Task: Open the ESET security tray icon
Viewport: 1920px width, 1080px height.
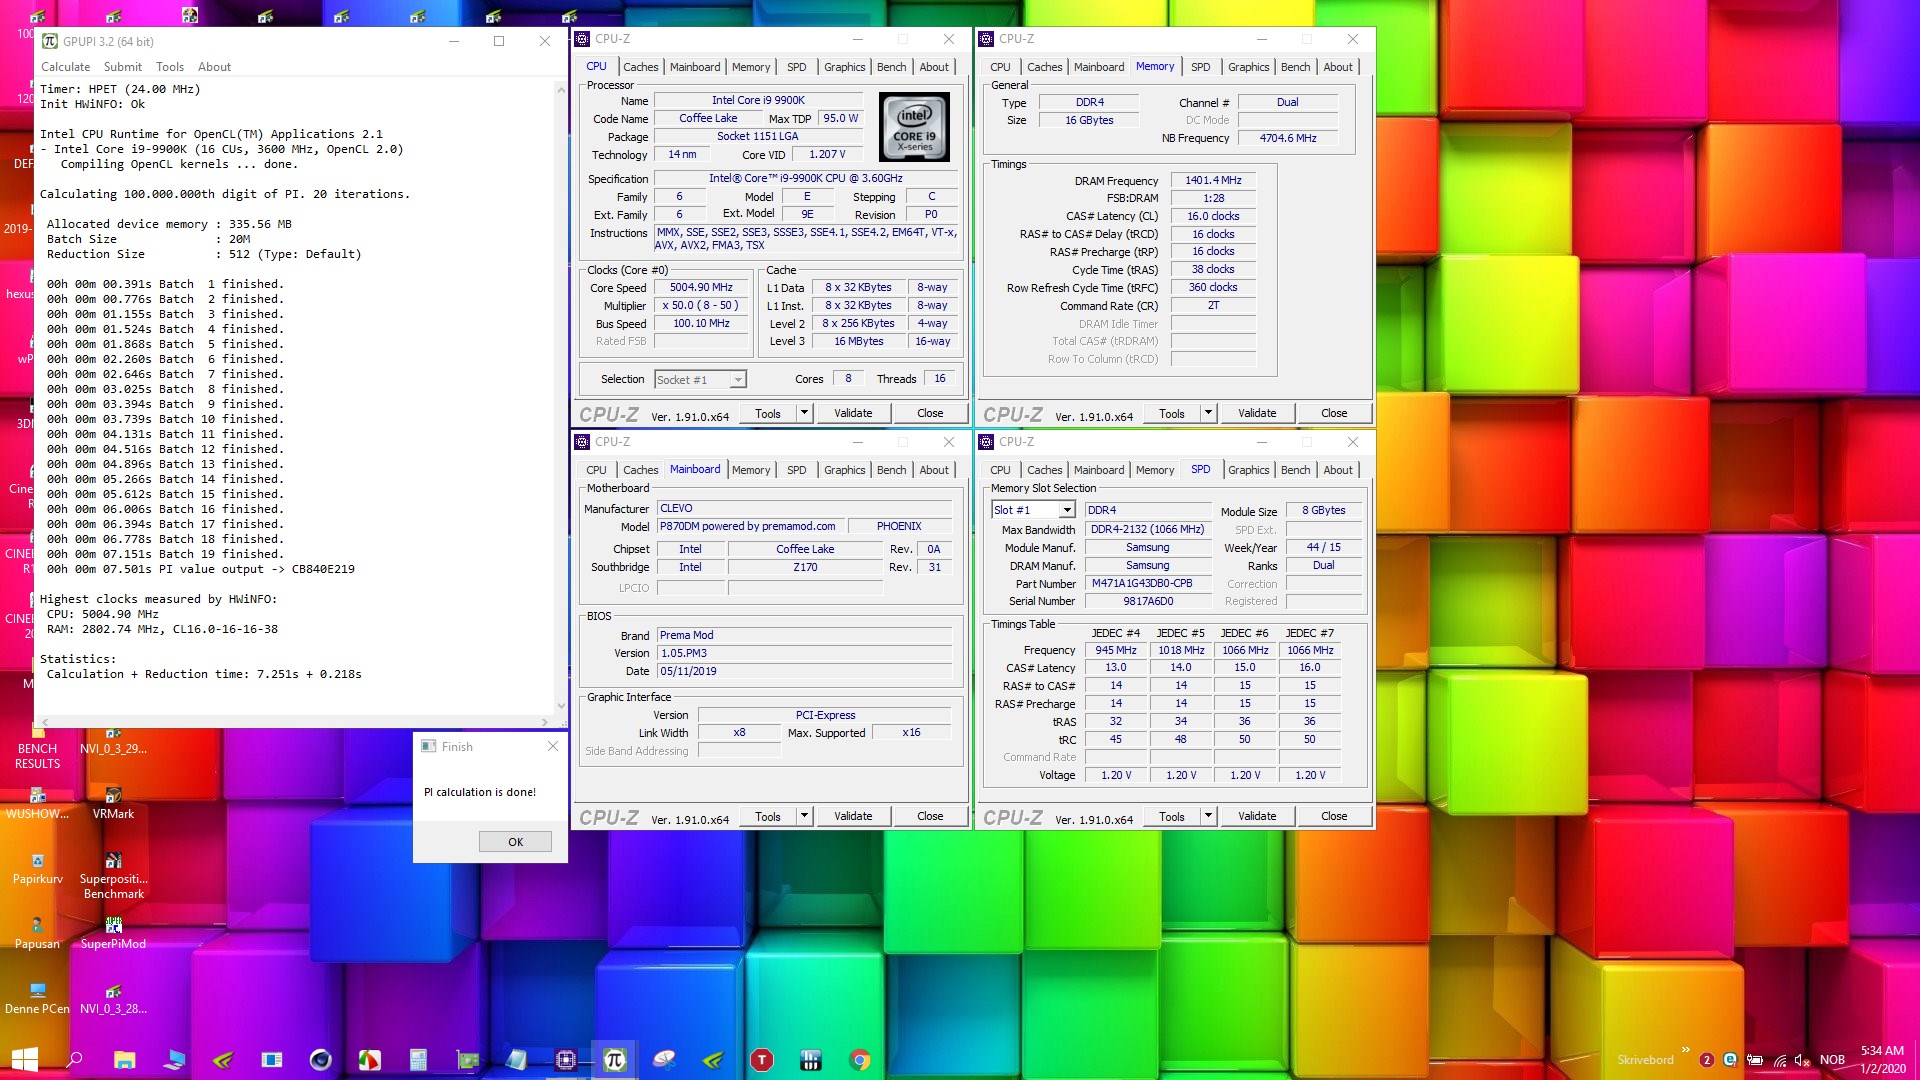Action: tap(1730, 1060)
